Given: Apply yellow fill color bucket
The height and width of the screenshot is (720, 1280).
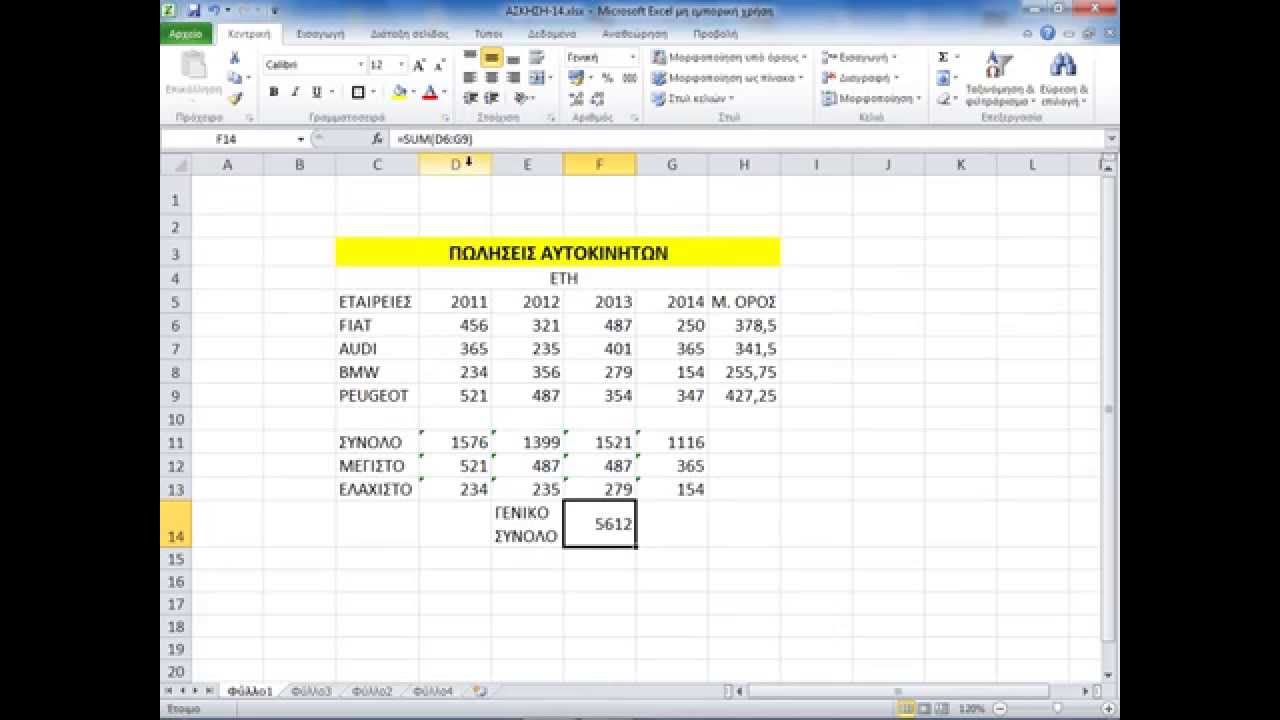Looking at the screenshot, I should click(x=400, y=92).
